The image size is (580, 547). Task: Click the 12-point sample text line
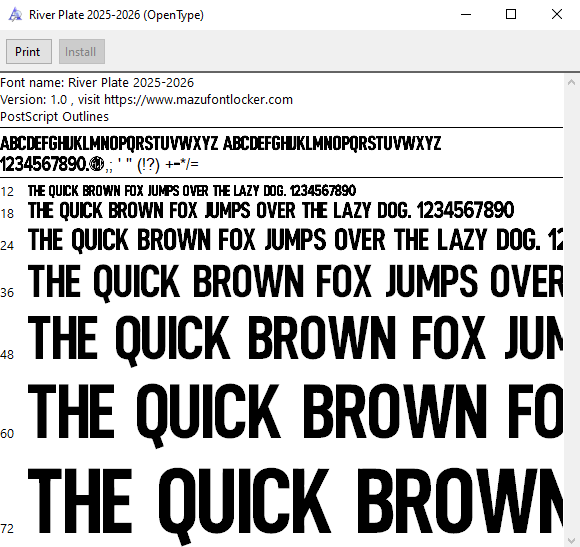(192, 191)
